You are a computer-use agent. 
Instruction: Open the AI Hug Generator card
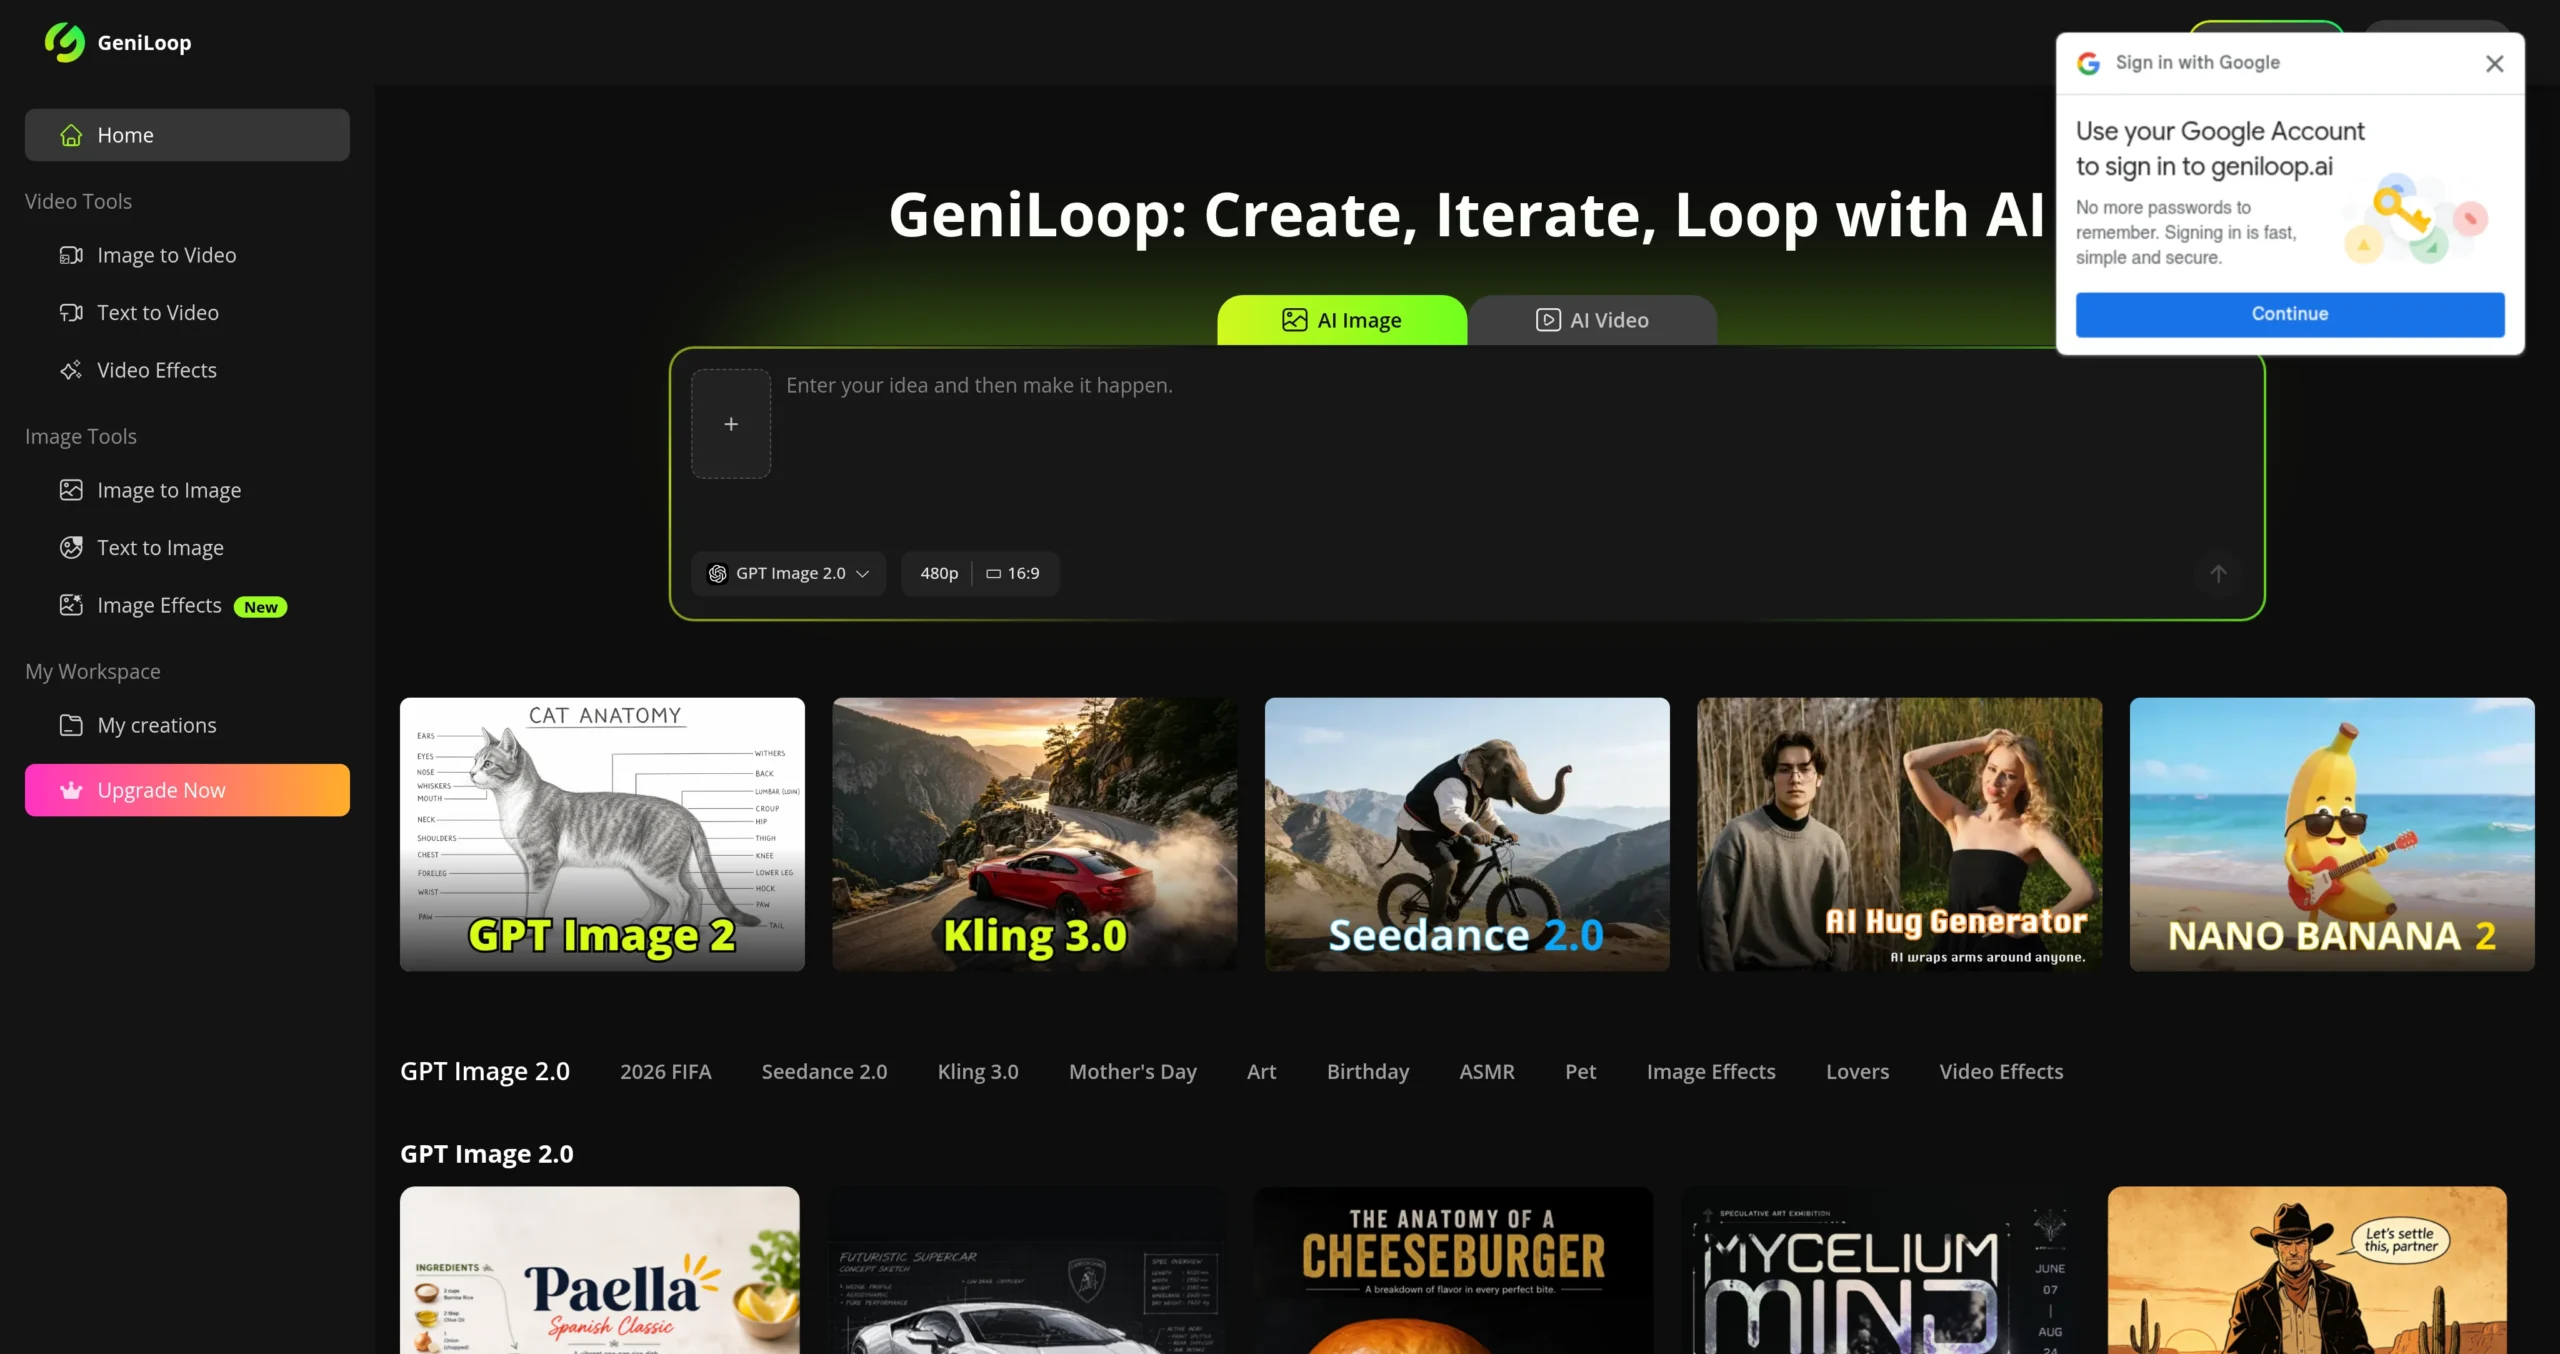(1900, 834)
